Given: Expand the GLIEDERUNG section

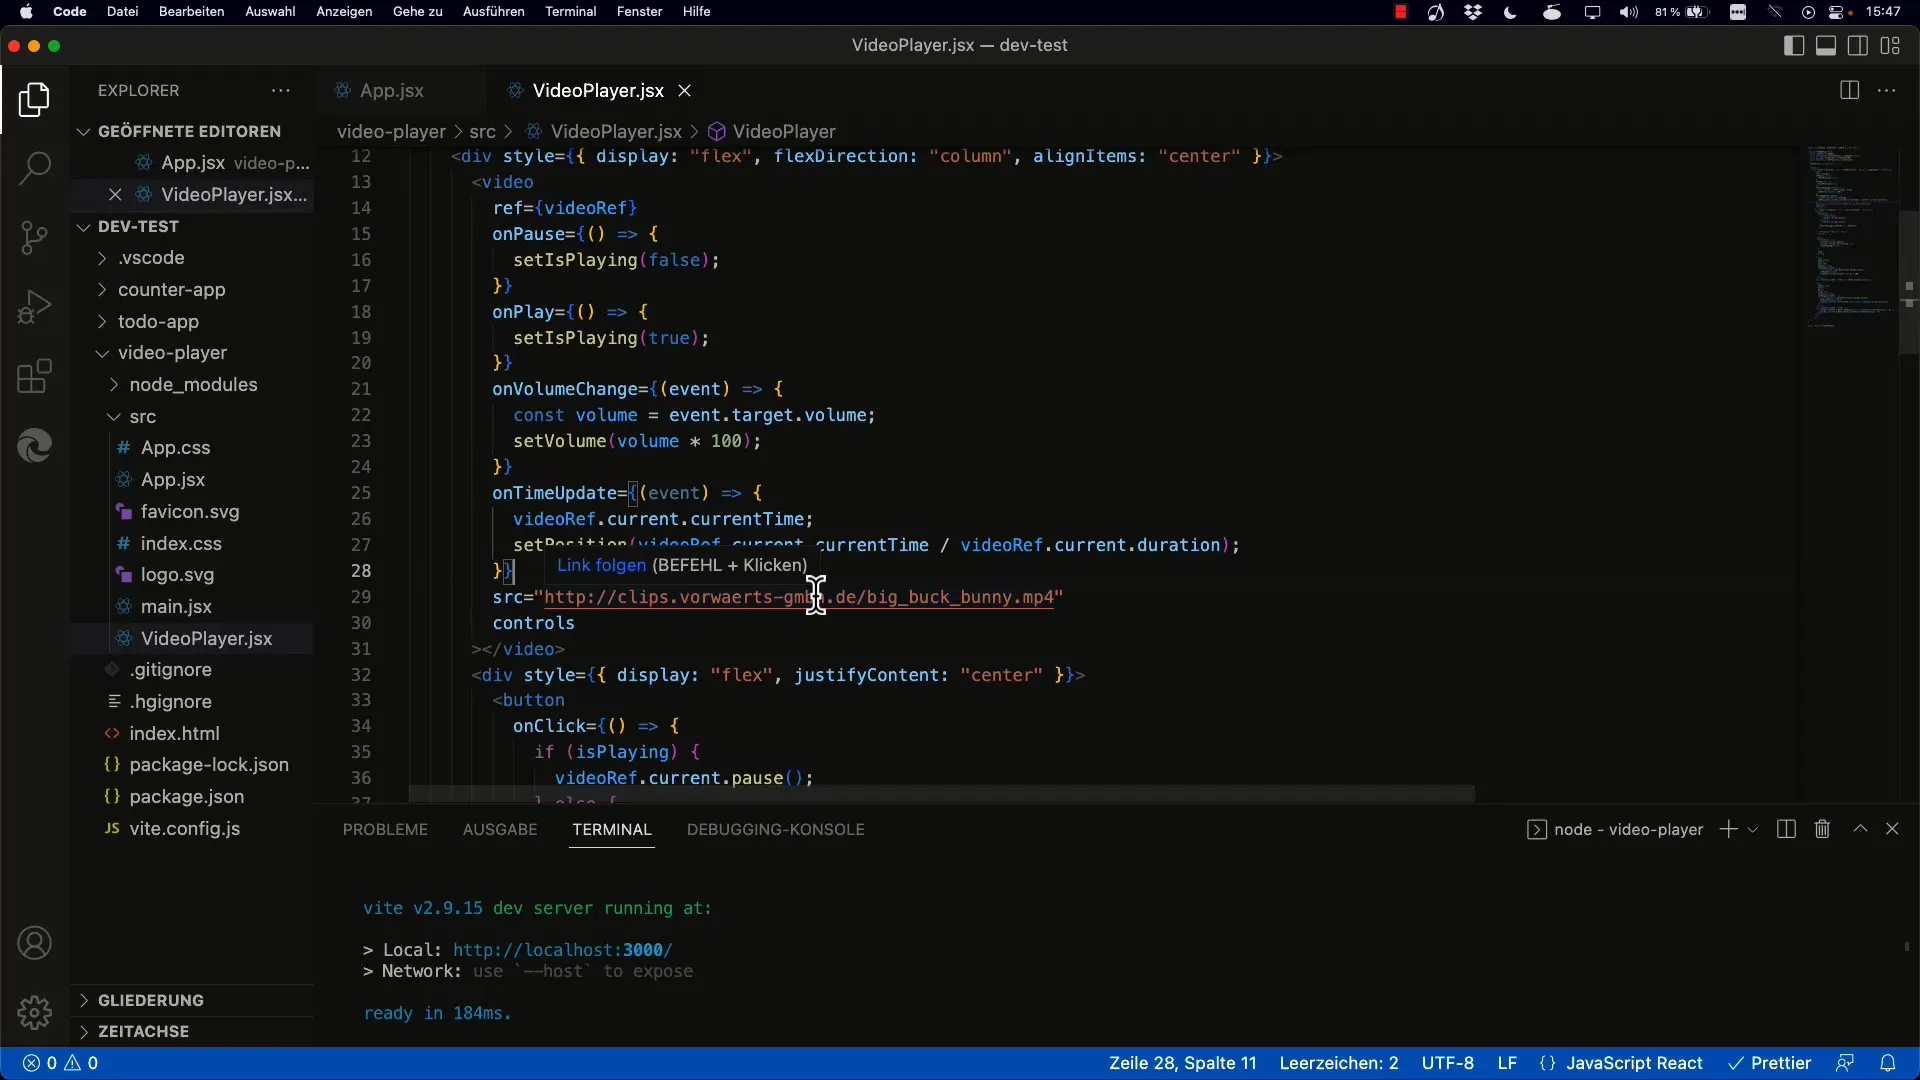Looking at the screenshot, I should 151,1000.
